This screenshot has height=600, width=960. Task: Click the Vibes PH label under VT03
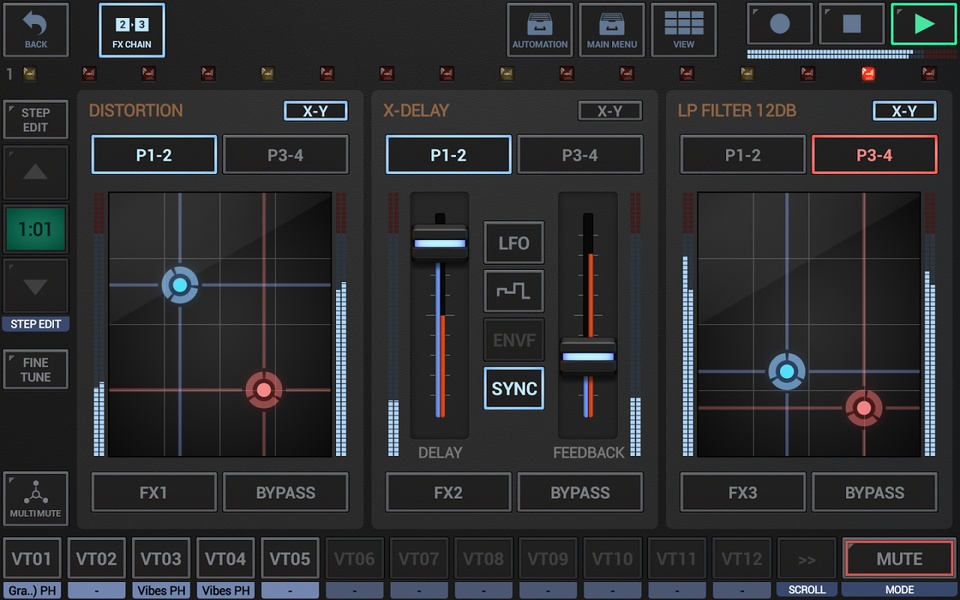[x=161, y=590]
